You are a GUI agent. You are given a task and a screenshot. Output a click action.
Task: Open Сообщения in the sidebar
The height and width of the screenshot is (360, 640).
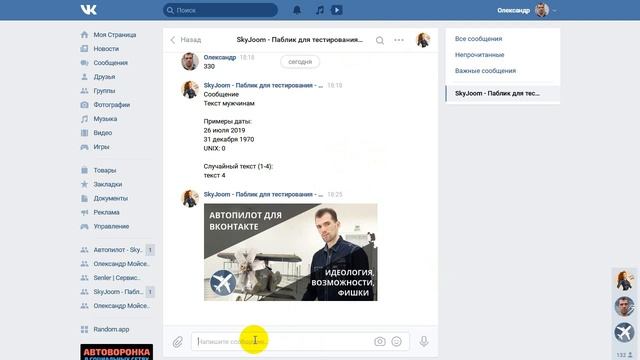click(x=111, y=62)
